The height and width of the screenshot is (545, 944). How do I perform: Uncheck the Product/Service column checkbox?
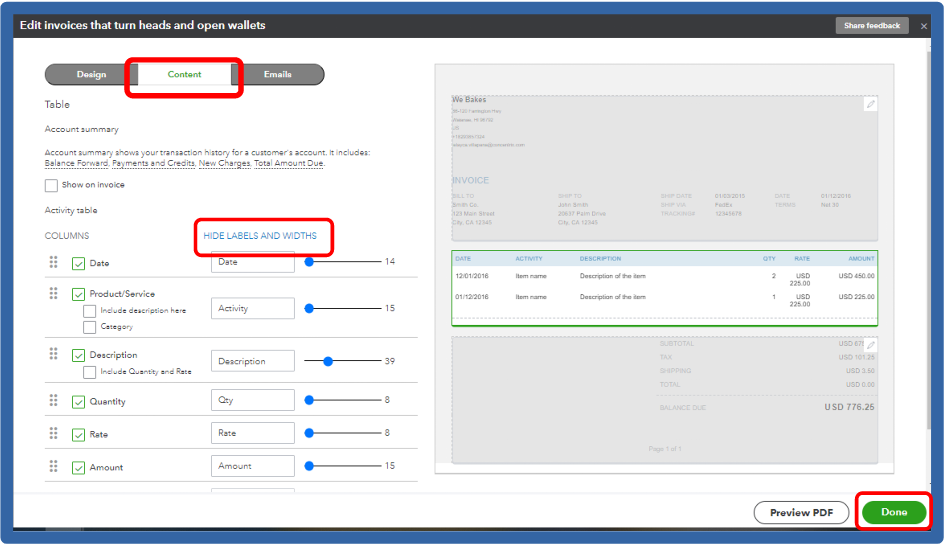[78, 294]
